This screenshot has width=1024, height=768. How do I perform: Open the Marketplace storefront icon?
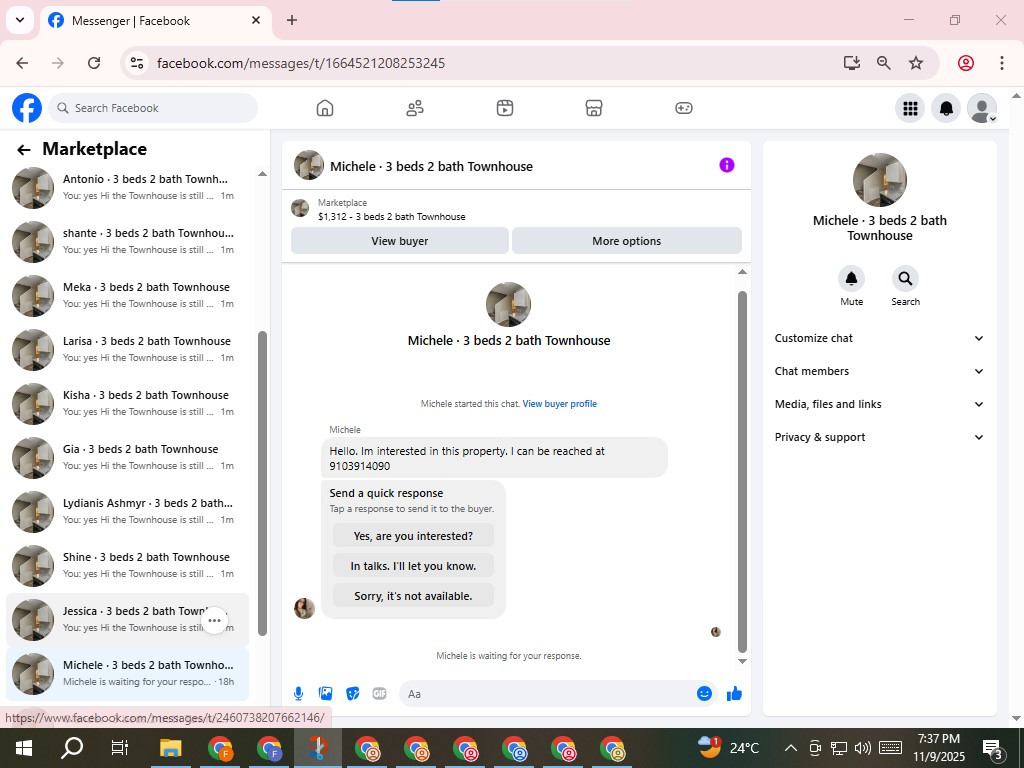[594, 108]
